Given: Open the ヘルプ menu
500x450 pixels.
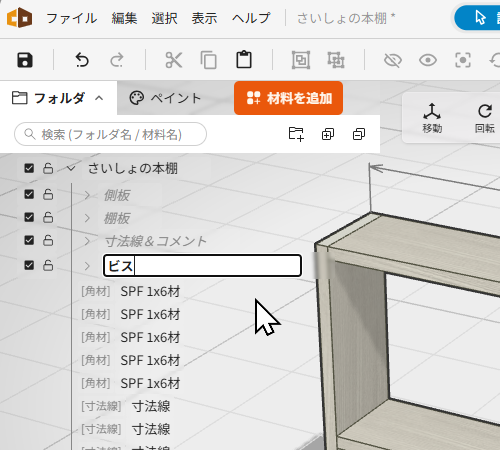Looking at the screenshot, I should (251, 18).
